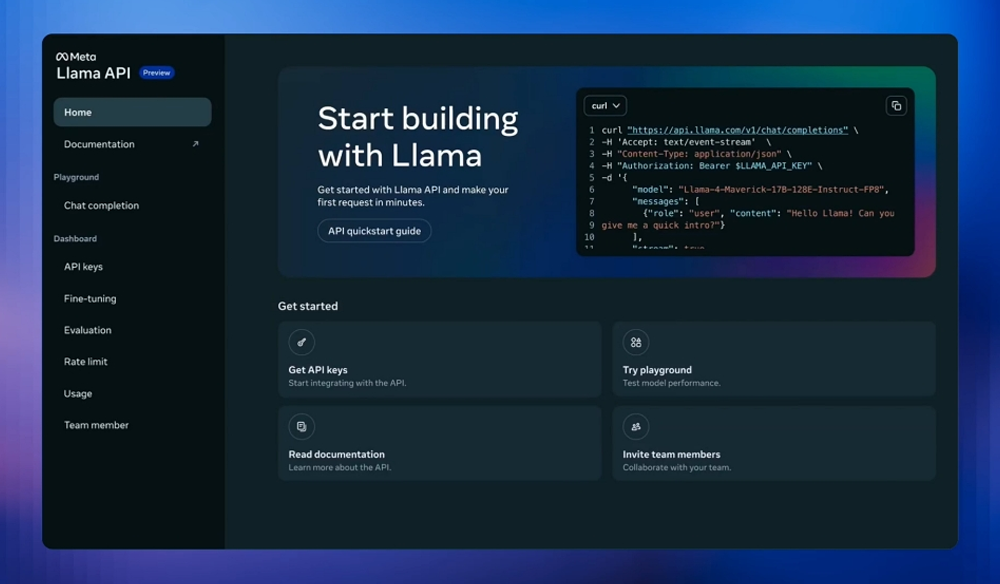The width and height of the screenshot is (1000, 584).
Task: Select Home in the sidebar
Action: pos(132,113)
